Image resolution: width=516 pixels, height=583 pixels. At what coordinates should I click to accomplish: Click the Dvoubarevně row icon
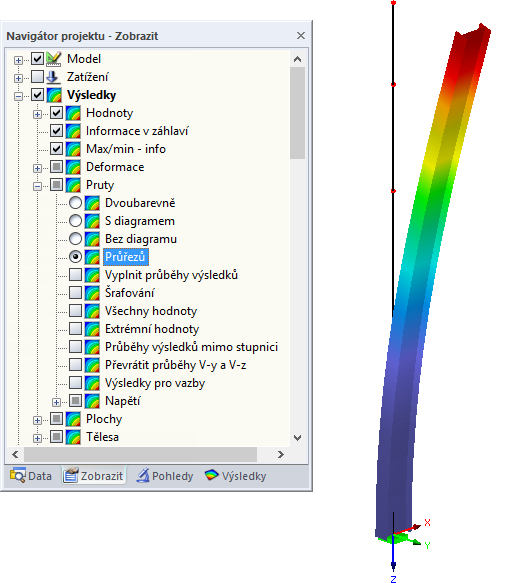tap(92, 203)
